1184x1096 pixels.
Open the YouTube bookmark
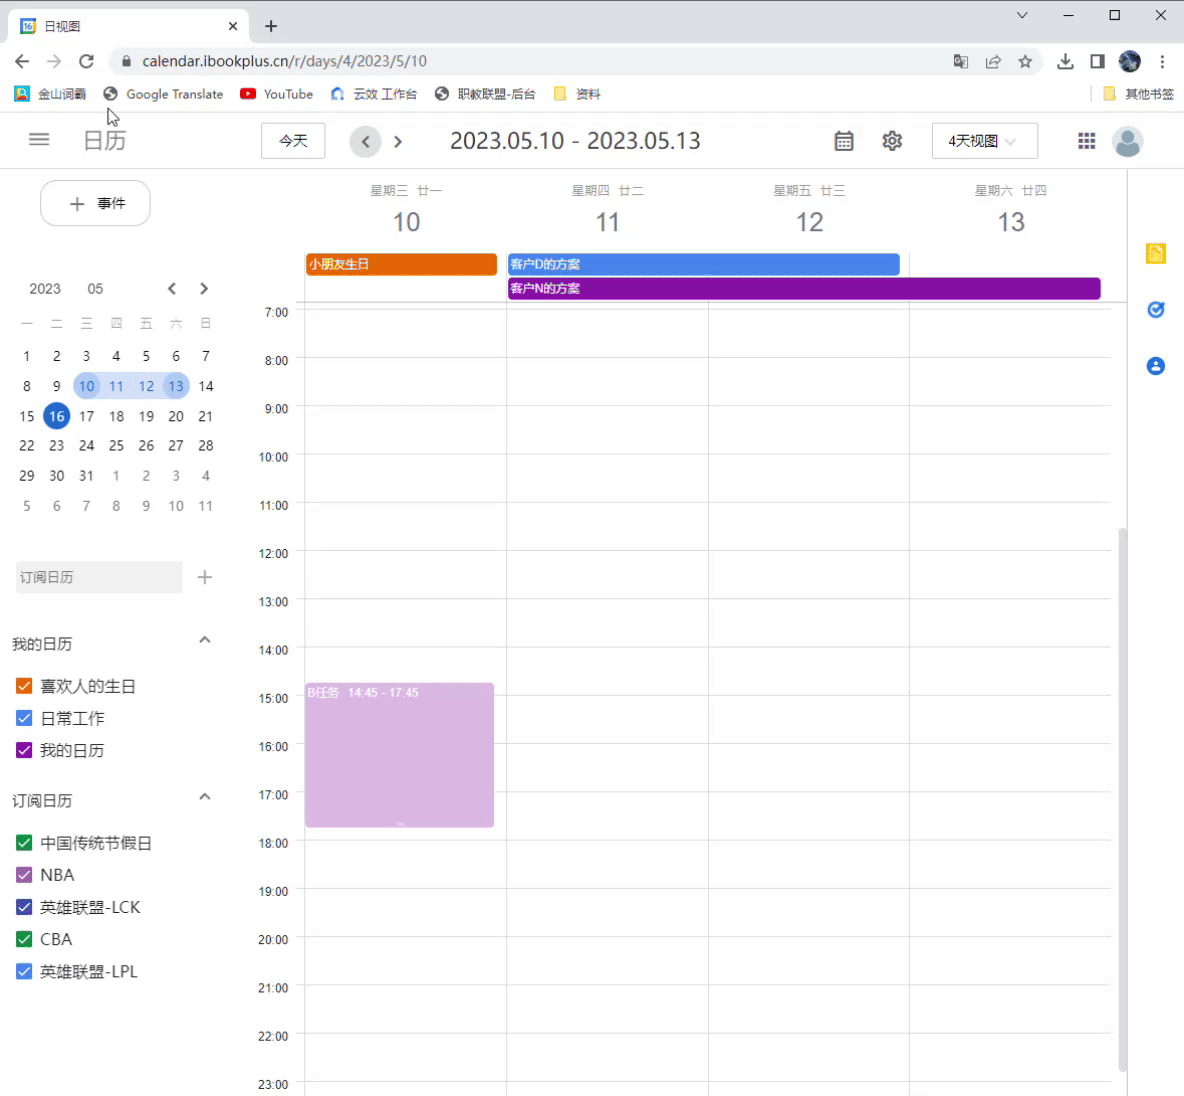coord(276,94)
